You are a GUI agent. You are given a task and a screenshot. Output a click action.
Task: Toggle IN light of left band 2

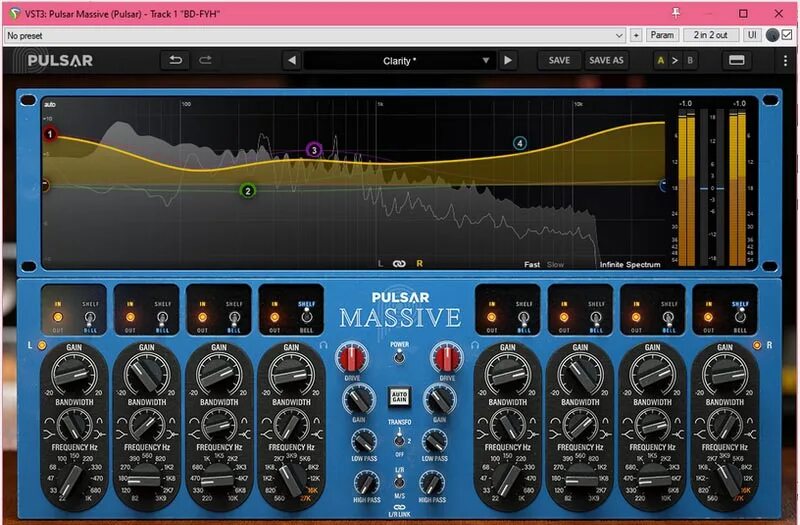[130, 317]
